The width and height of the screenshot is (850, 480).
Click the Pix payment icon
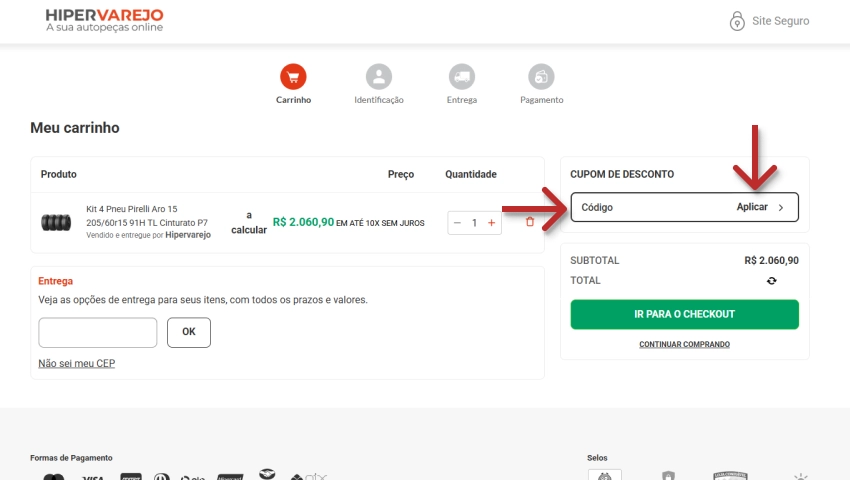click(x=309, y=477)
